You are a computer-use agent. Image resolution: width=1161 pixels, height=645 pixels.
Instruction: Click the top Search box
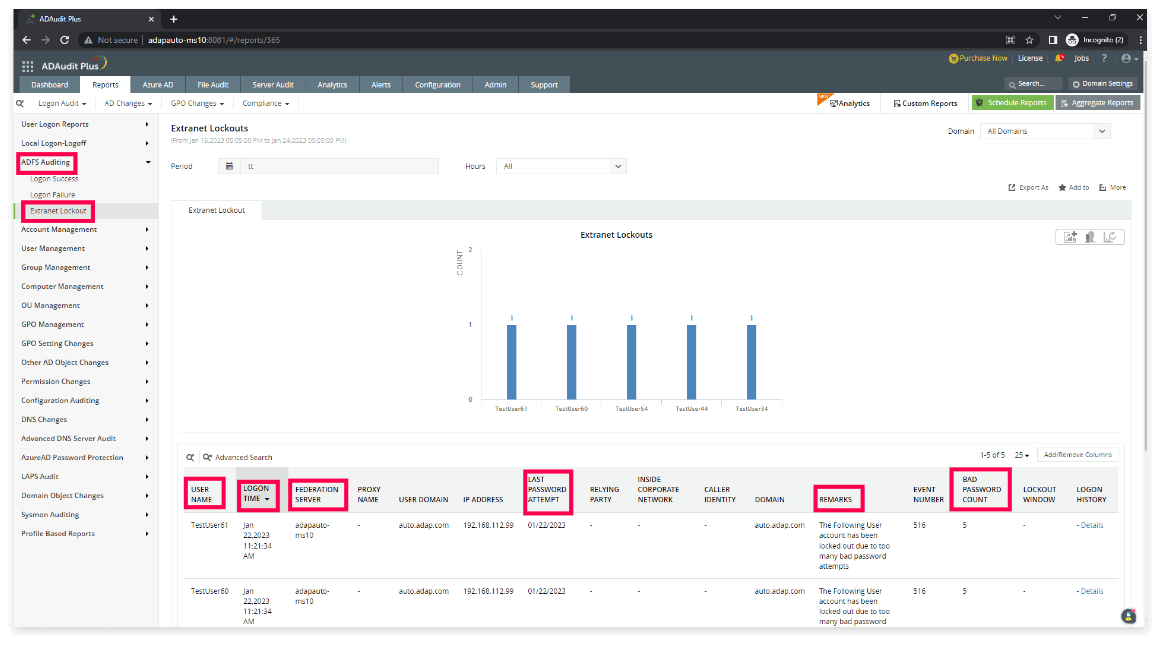pyautogui.click(x=1033, y=84)
